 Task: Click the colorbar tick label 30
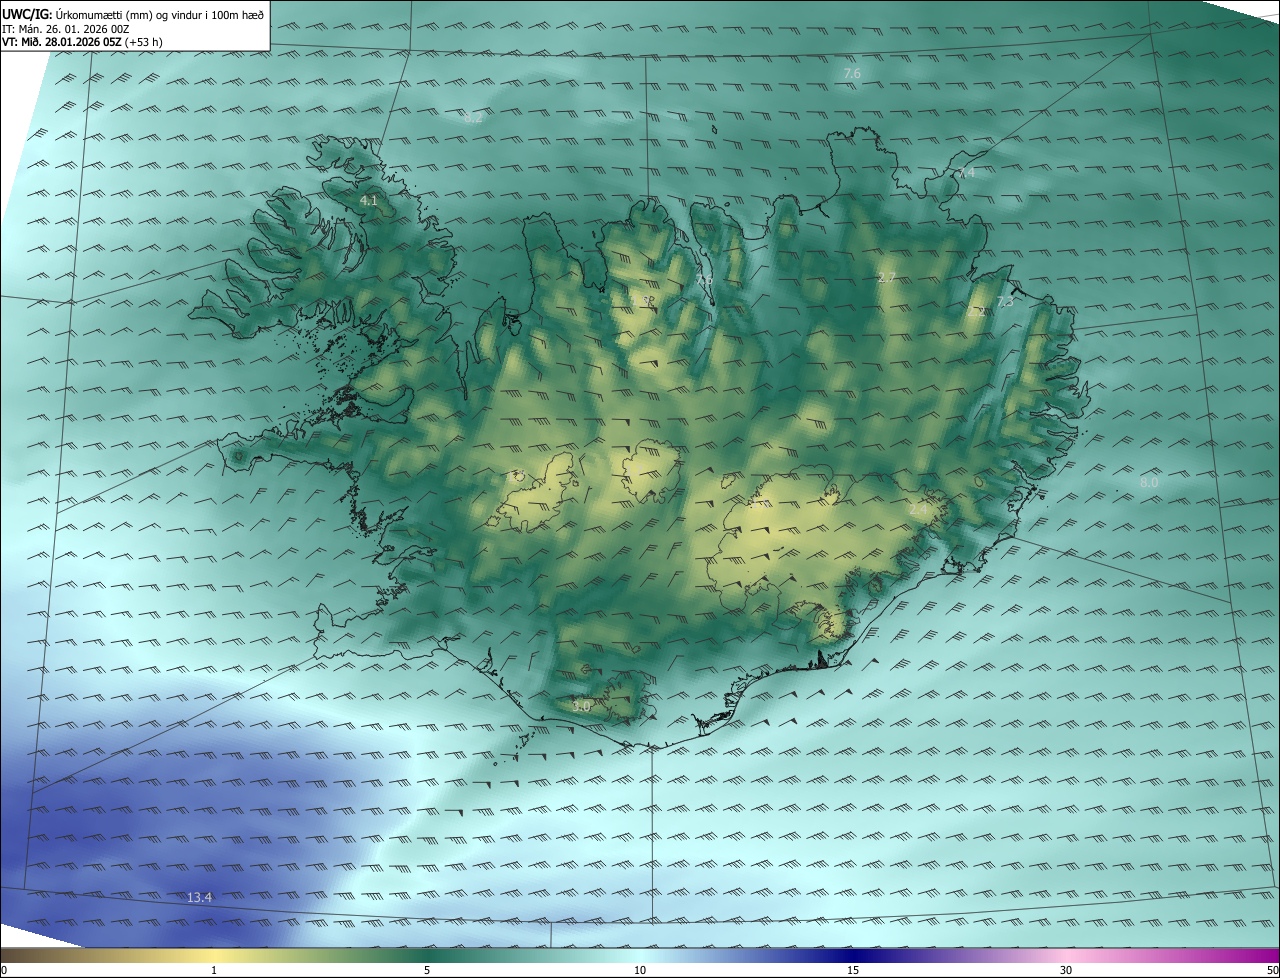(1066, 970)
